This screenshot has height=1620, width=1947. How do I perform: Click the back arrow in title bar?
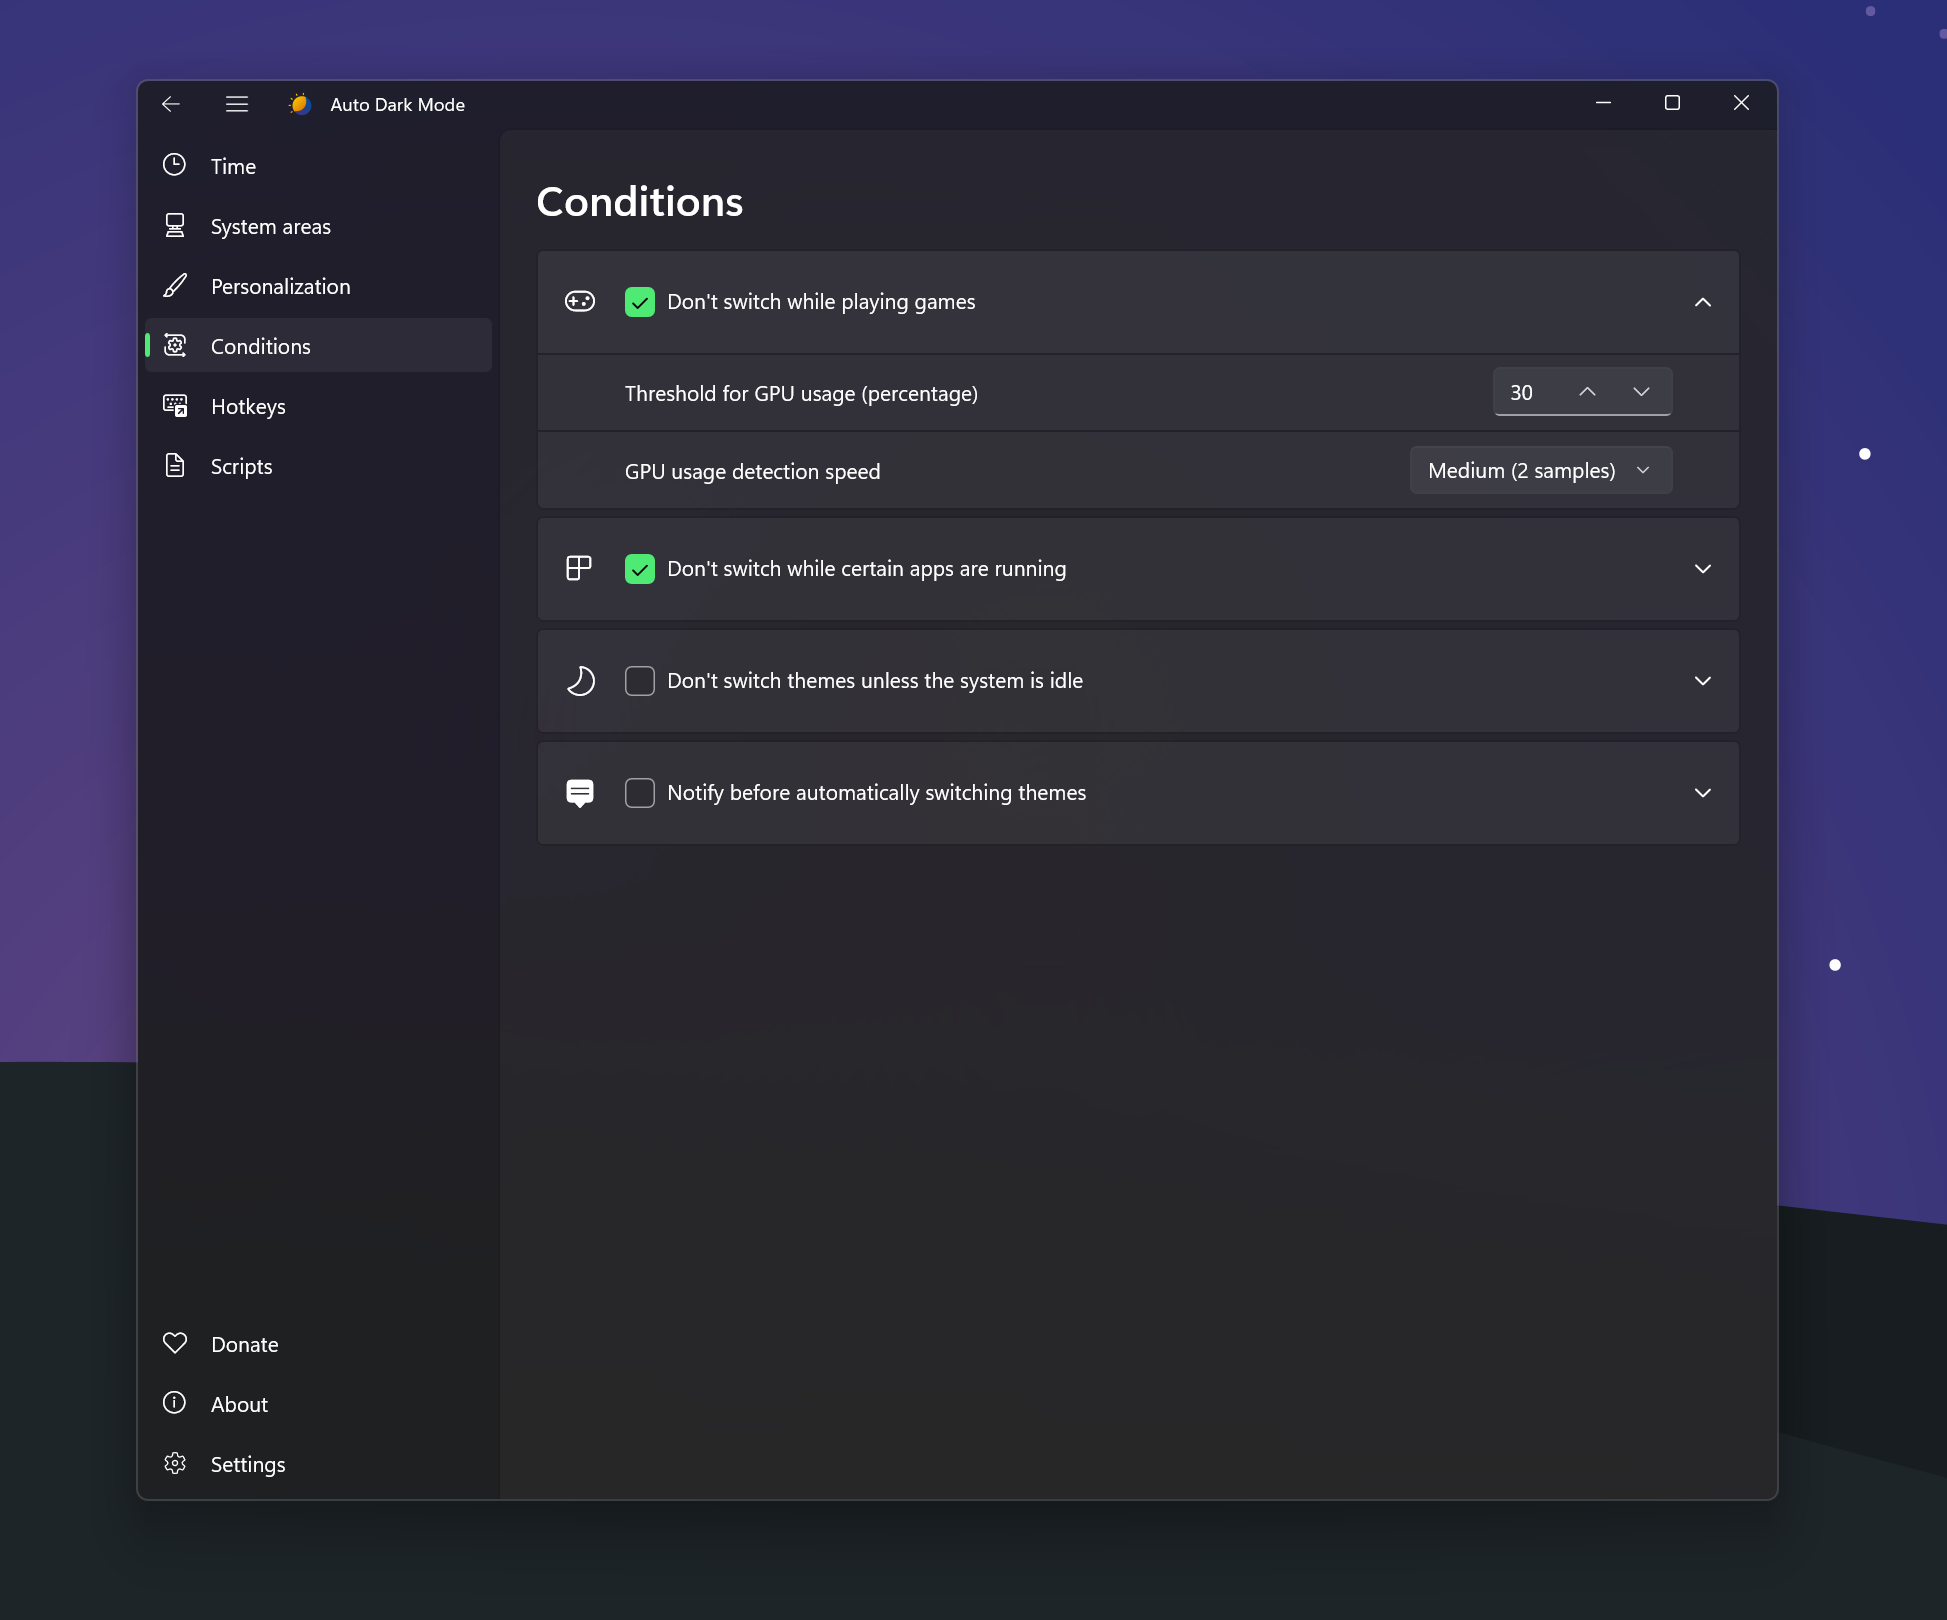click(171, 104)
